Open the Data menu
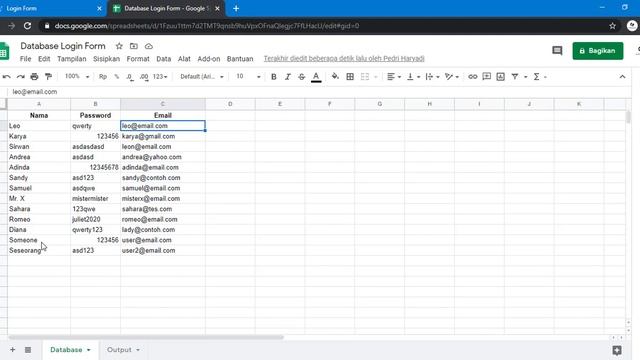This screenshot has height=360, width=640. (x=164, y=59)
